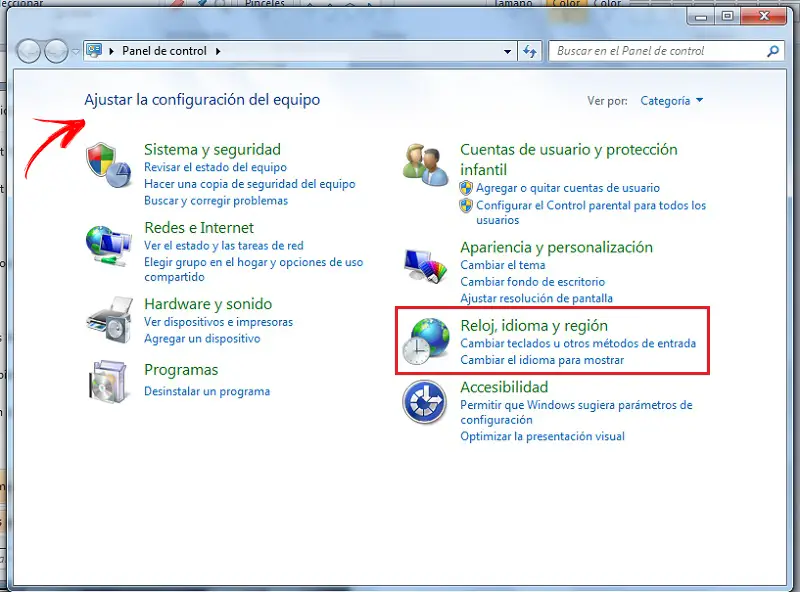Image resolution: width=800 pixels, height=592 pixels.
Task: Open the Ver por Categoría dropdown
Action: 671,101
